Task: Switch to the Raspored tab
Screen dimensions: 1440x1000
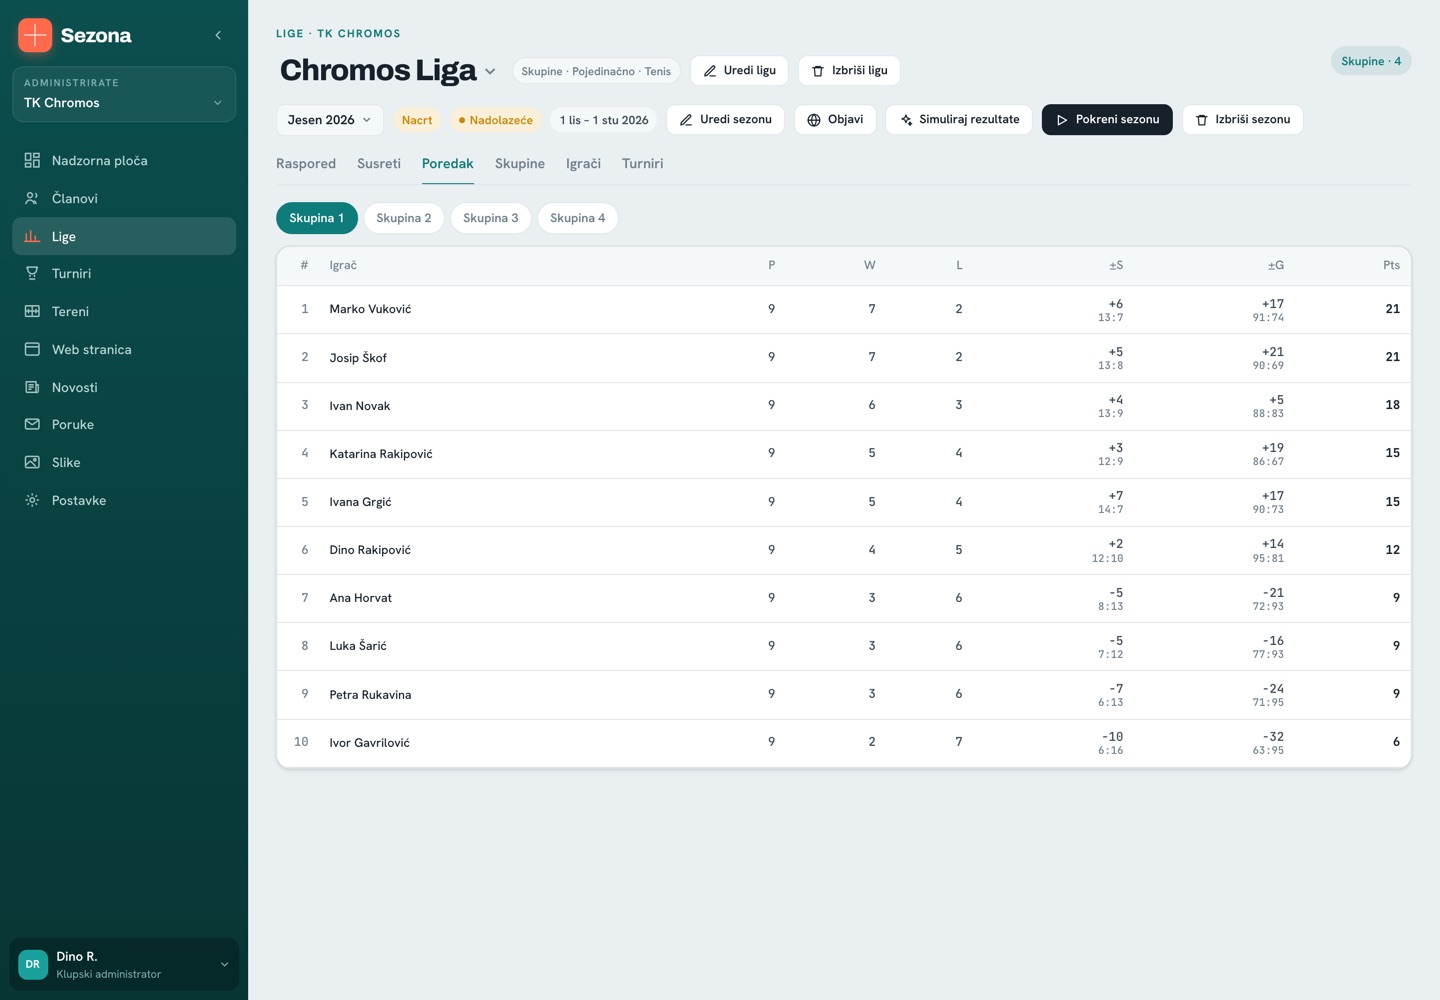Action: click(x=306, y=164)
